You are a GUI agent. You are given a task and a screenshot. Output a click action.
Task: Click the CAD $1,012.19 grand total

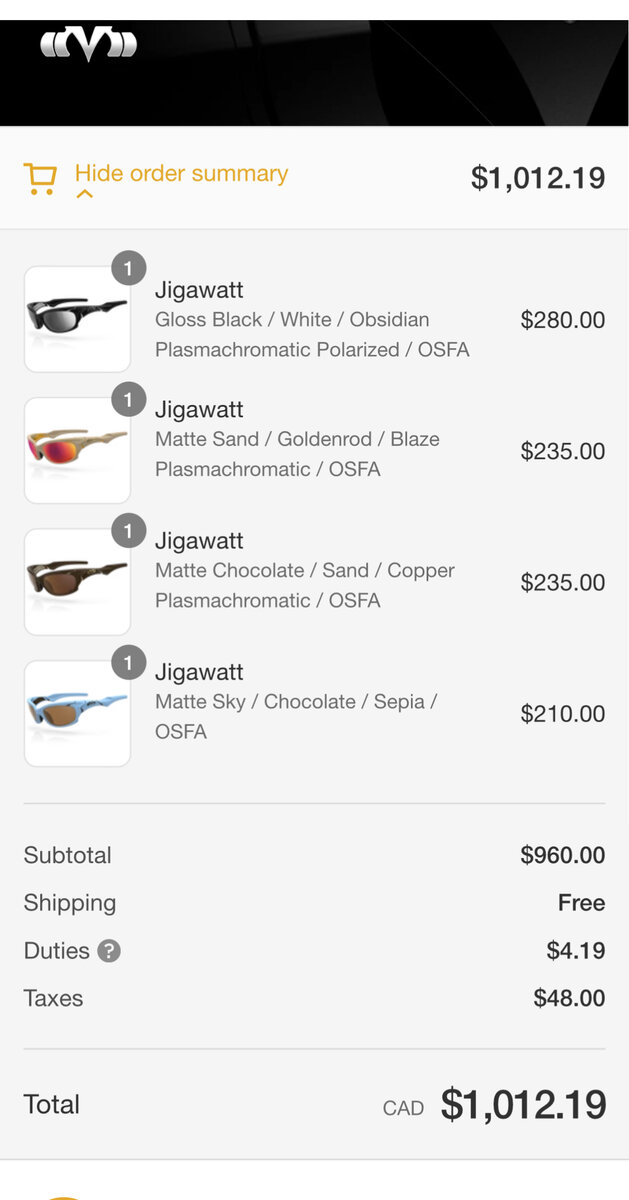522,1105
